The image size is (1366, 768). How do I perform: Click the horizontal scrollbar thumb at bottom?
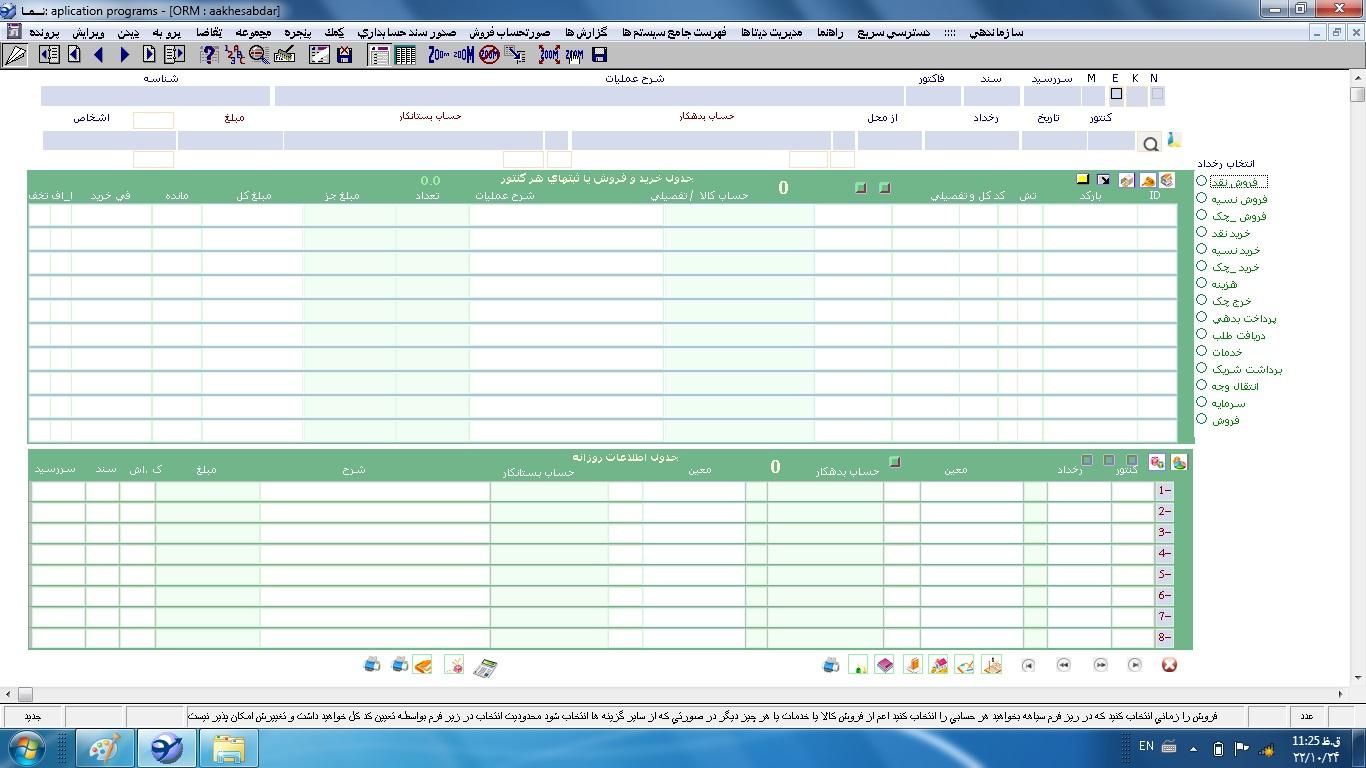[25, 694]
